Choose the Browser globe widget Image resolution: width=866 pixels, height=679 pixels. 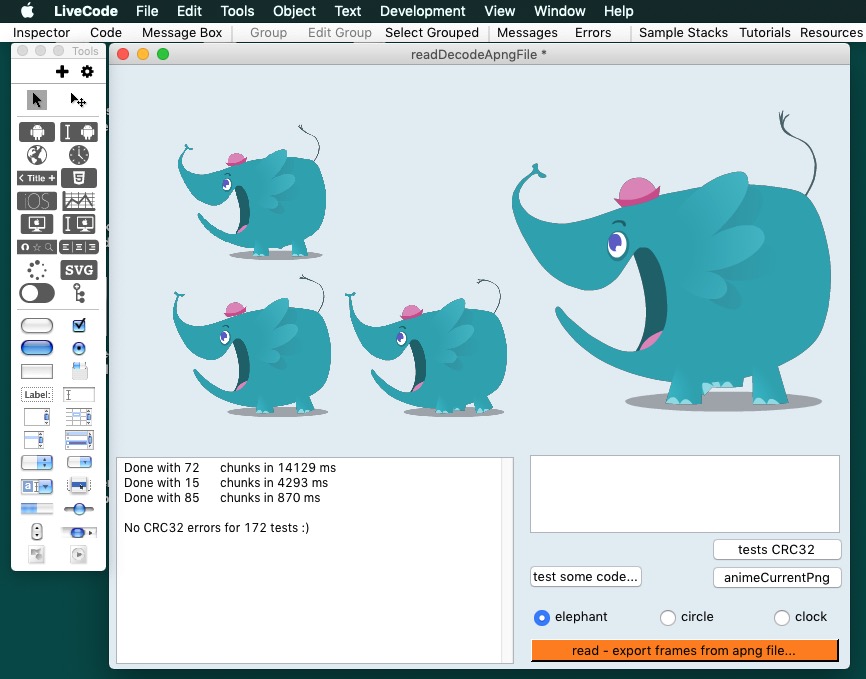pyautogui.click(x=37, y=155)
